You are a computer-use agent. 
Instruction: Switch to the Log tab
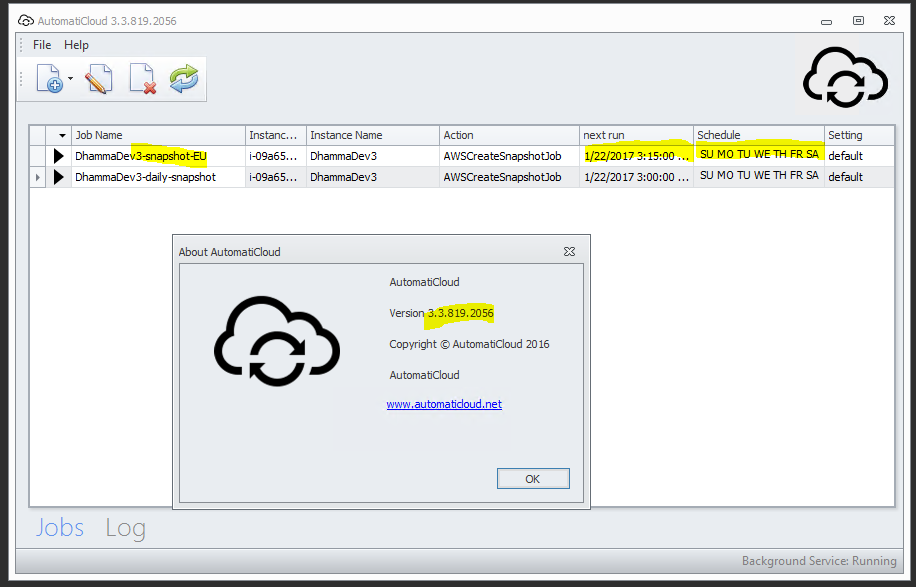[x=125, y=529]
